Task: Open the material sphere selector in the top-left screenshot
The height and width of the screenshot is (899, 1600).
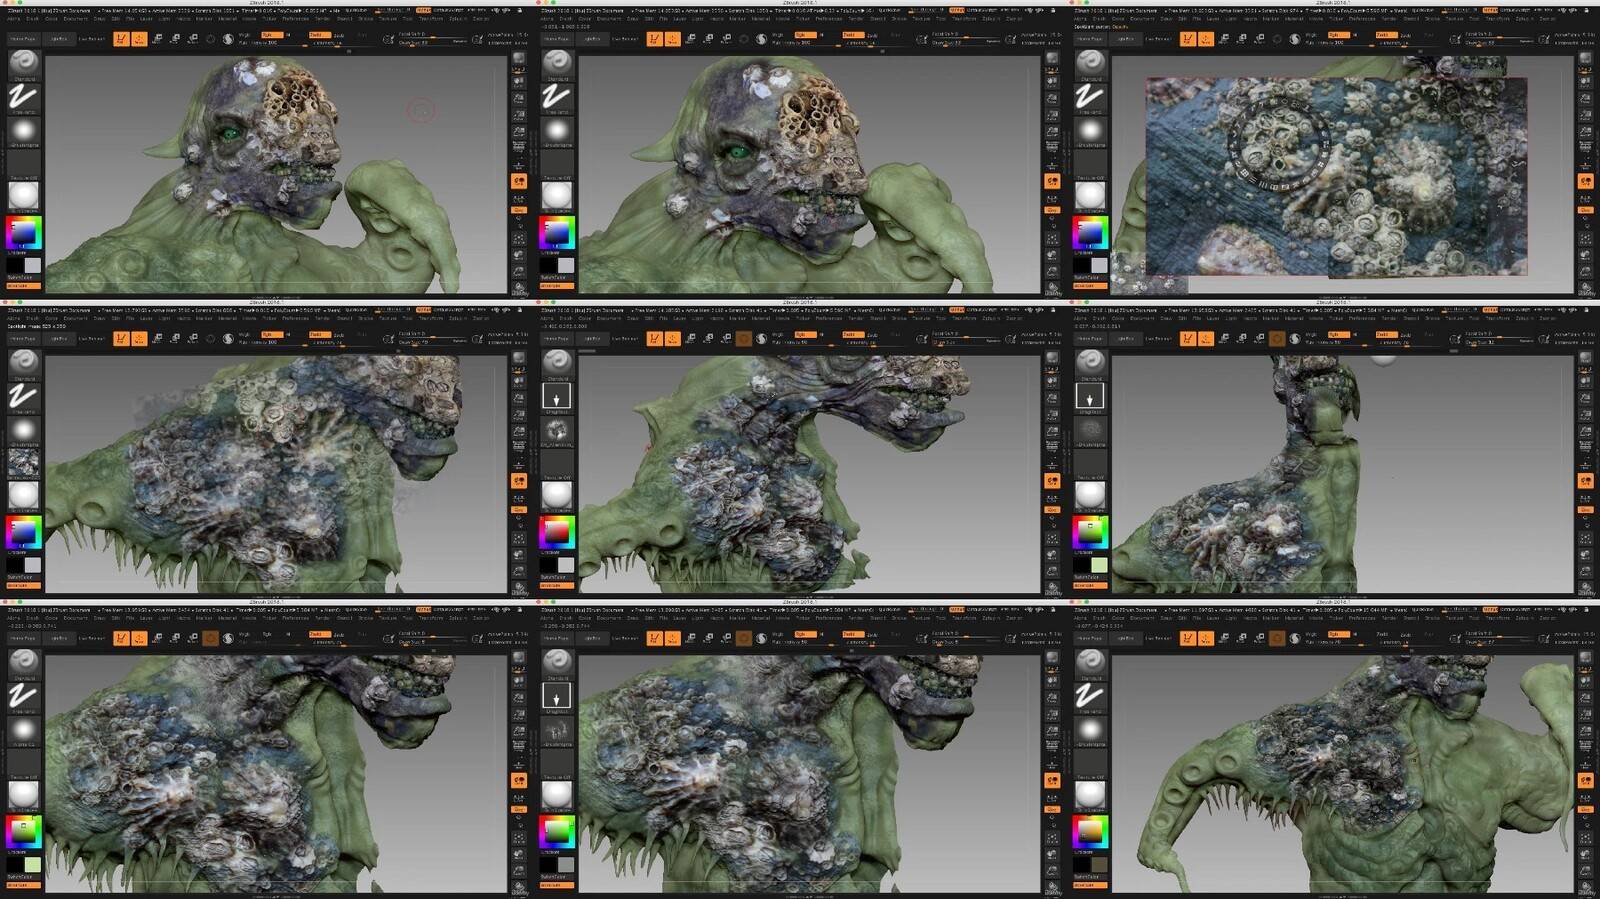Action: pyautogui.click(x=23, y=196)
